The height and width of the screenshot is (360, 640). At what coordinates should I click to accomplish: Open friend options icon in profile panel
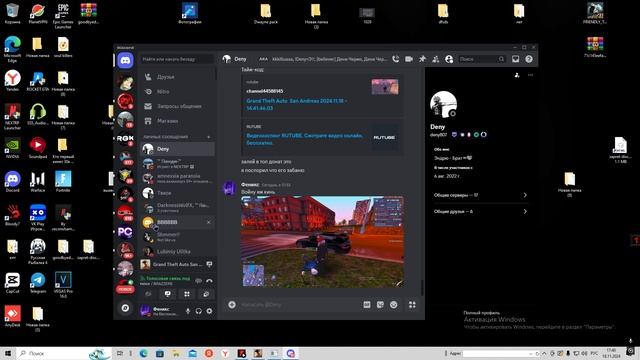click(x=517, y=75)
